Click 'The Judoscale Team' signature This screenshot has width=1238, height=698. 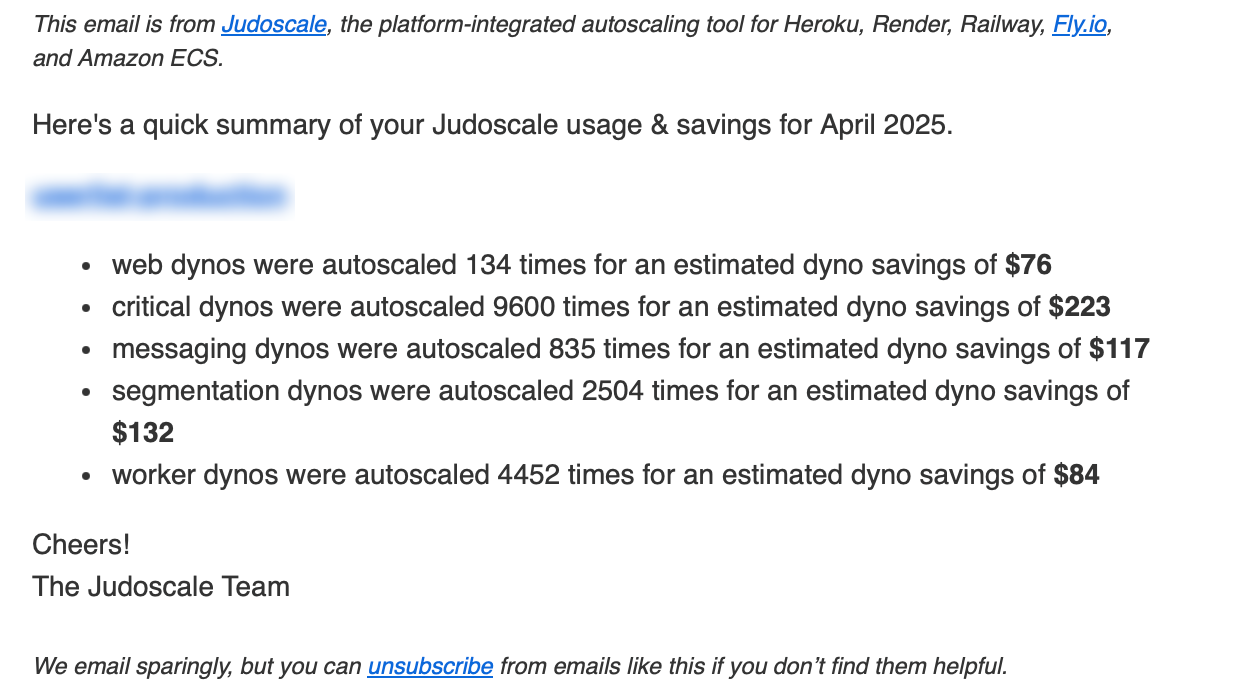[161, 587]
